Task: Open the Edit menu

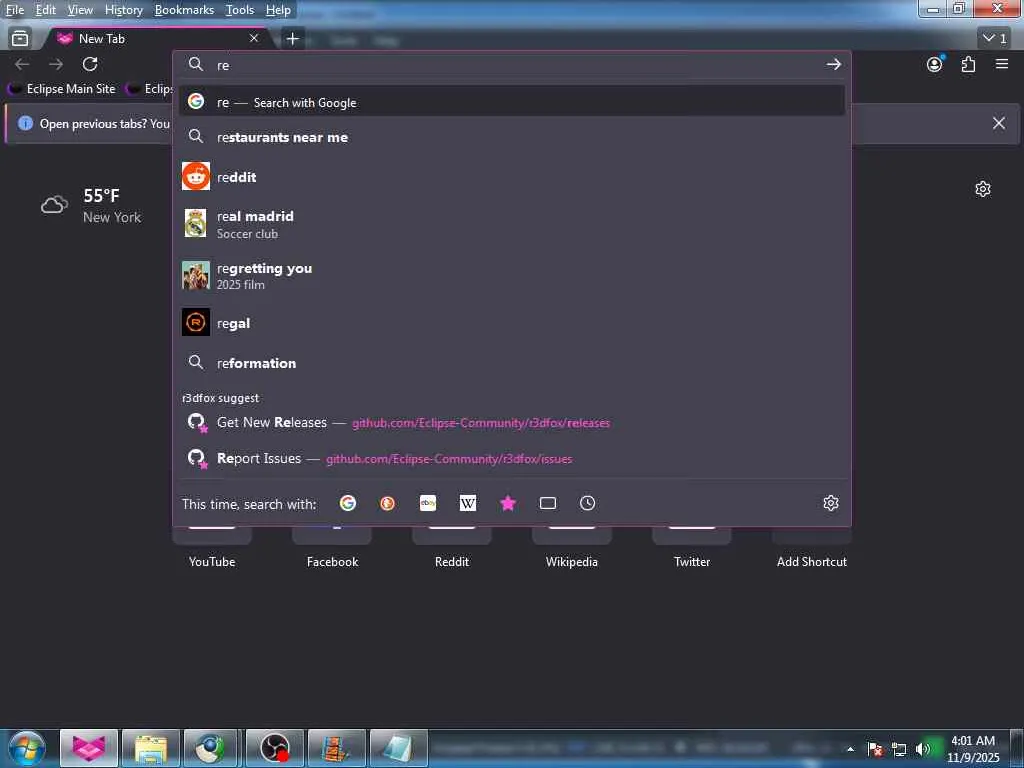Action: (x=45, y=10)
